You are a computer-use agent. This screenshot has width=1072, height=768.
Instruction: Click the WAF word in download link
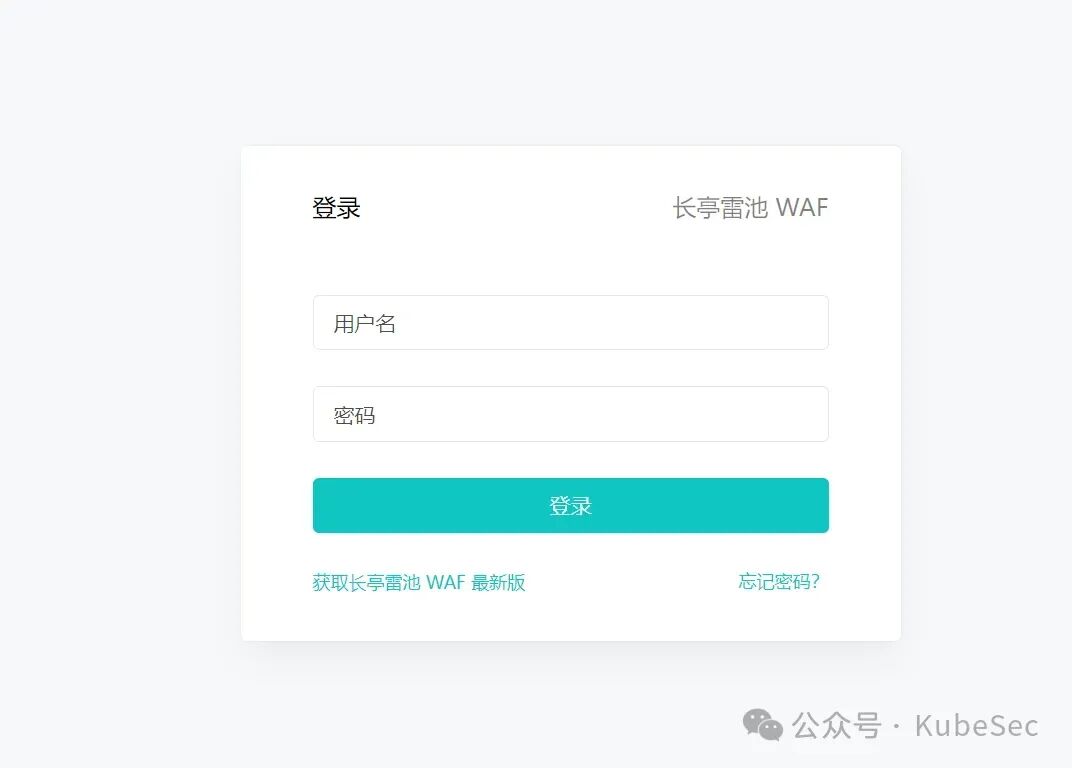pos(446,583)
